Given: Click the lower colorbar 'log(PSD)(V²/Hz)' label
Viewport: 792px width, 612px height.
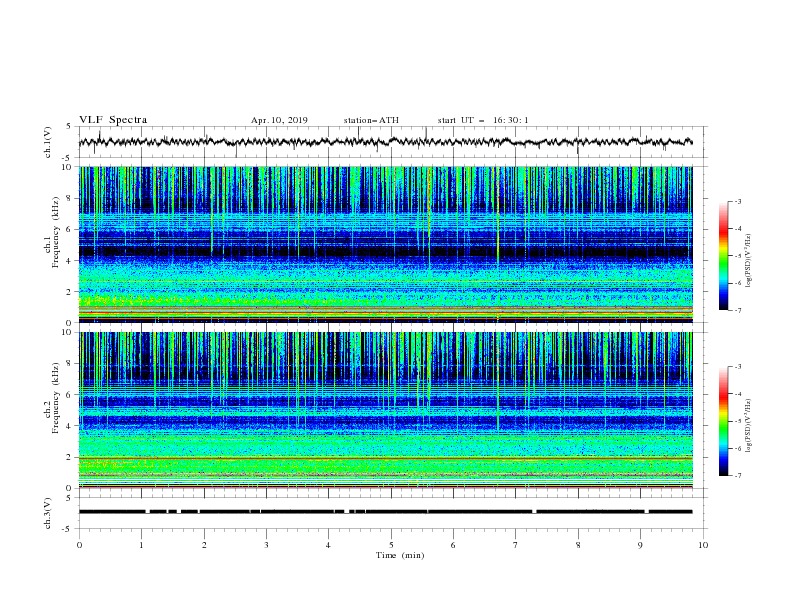Looking at the screenshot, I should coord(749,426).
